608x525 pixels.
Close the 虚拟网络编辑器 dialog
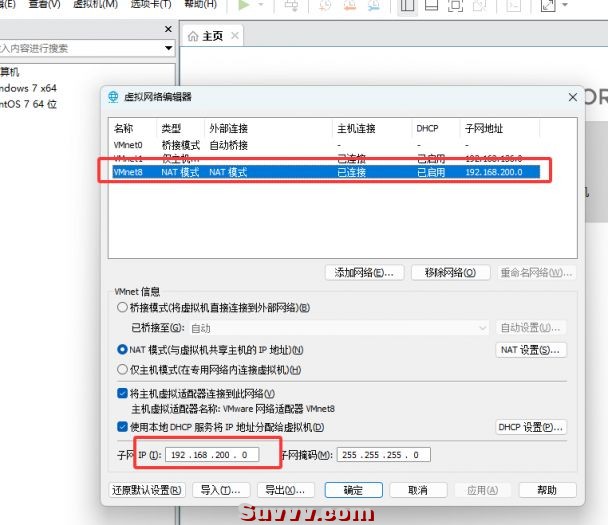click(x=573, y=97)
